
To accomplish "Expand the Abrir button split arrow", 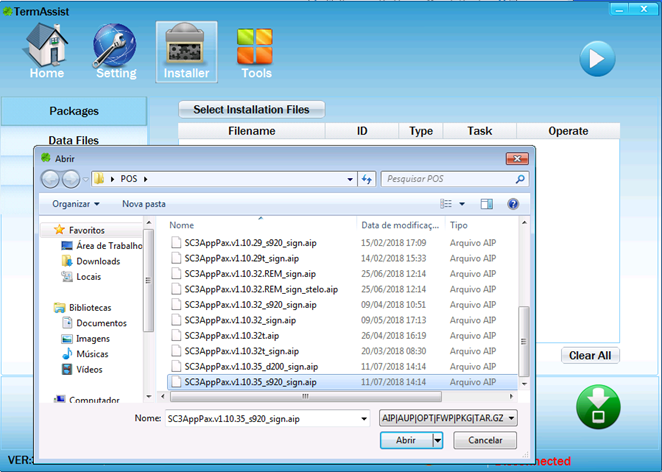I will [x=437, y=440].
